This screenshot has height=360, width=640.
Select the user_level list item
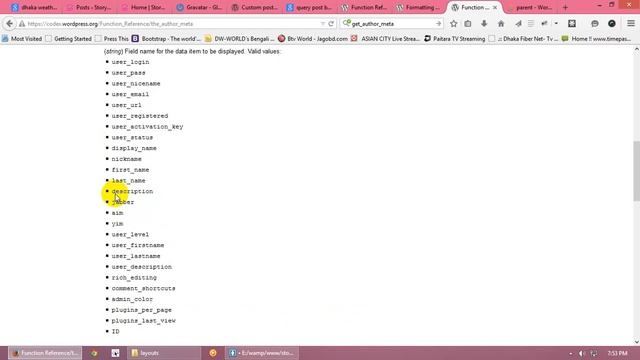coord(130,234)
